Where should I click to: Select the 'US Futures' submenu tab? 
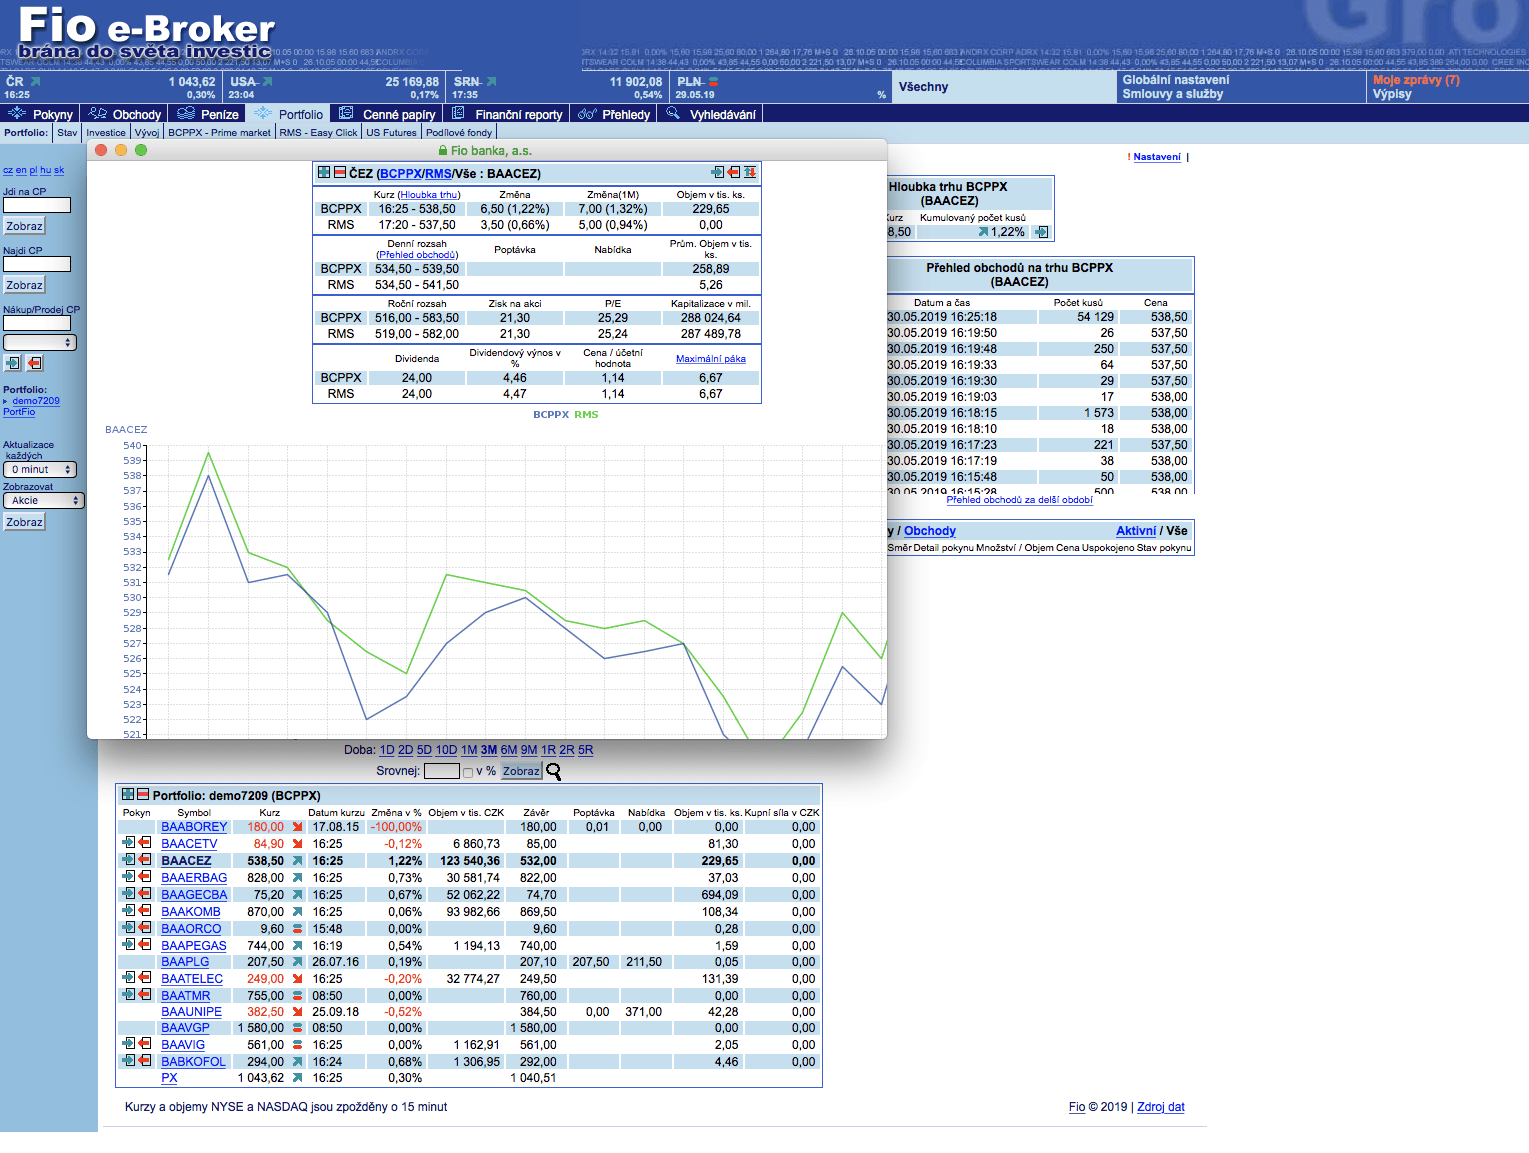tap(391, 132)
